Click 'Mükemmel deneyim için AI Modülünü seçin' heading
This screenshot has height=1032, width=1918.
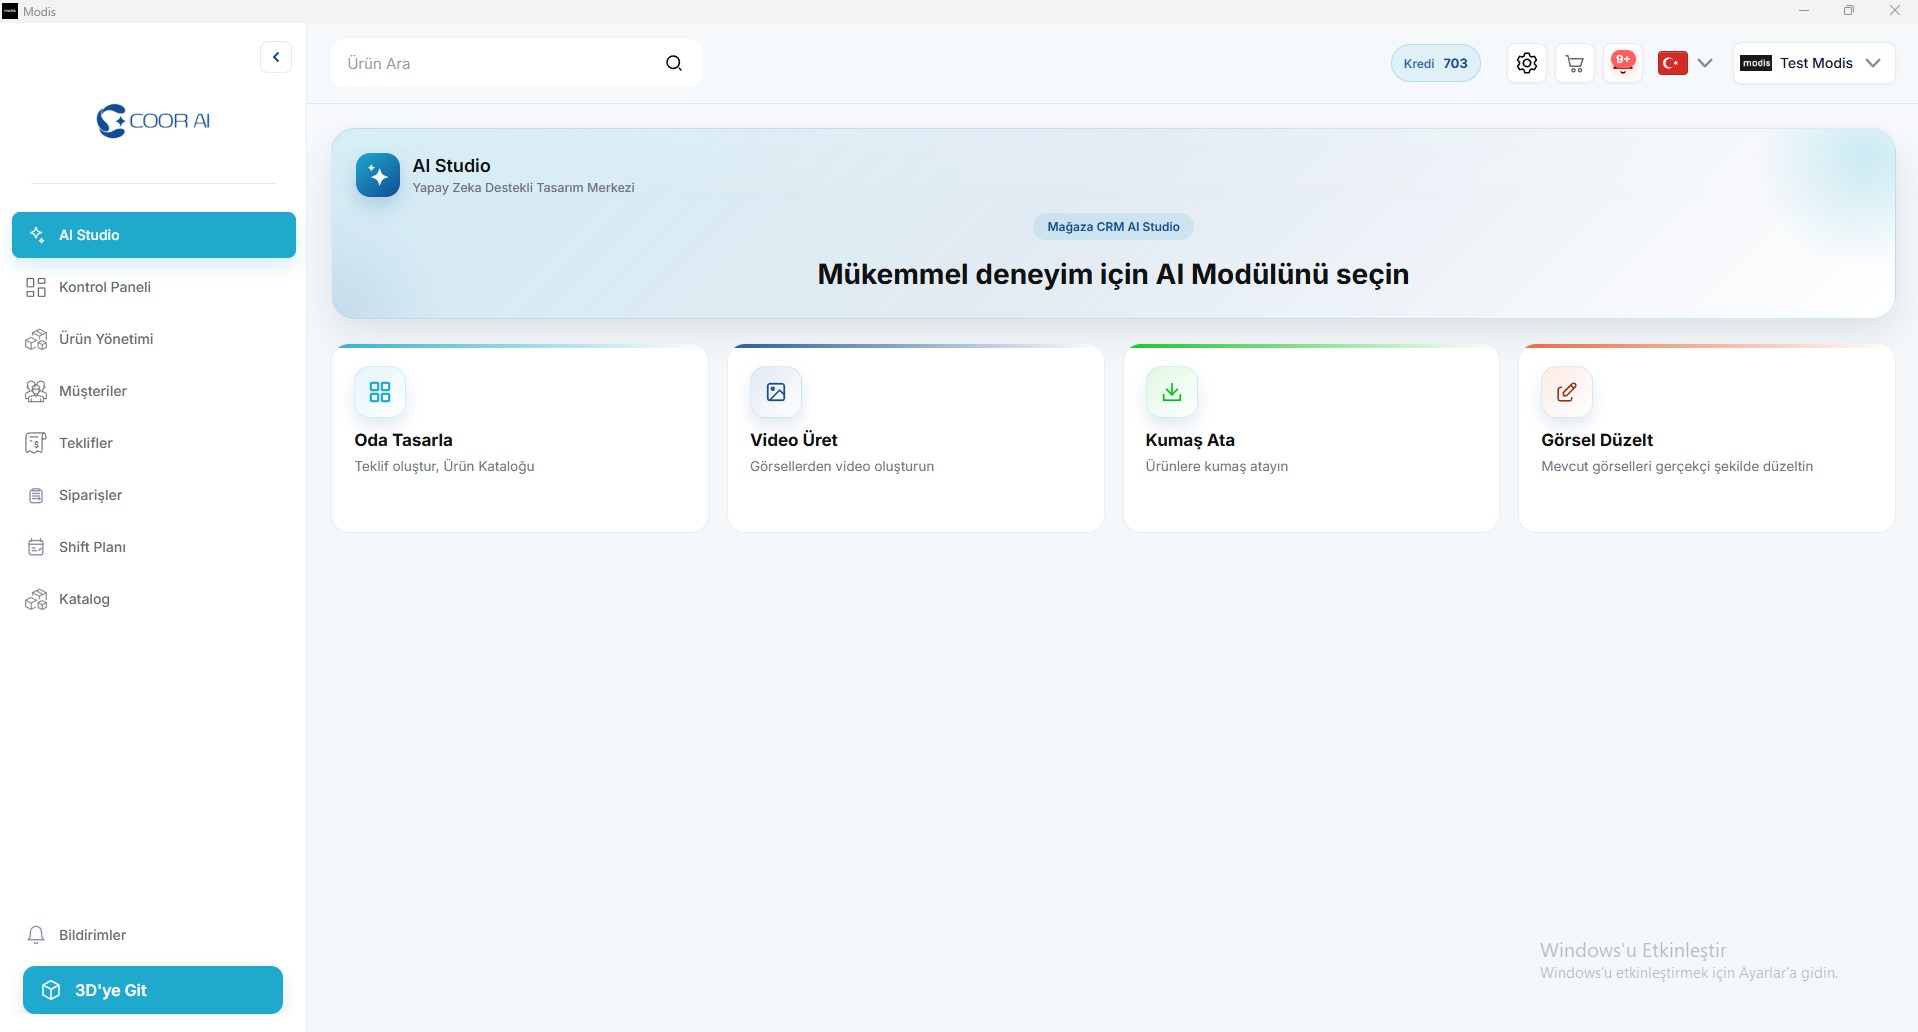[1113, 274]
